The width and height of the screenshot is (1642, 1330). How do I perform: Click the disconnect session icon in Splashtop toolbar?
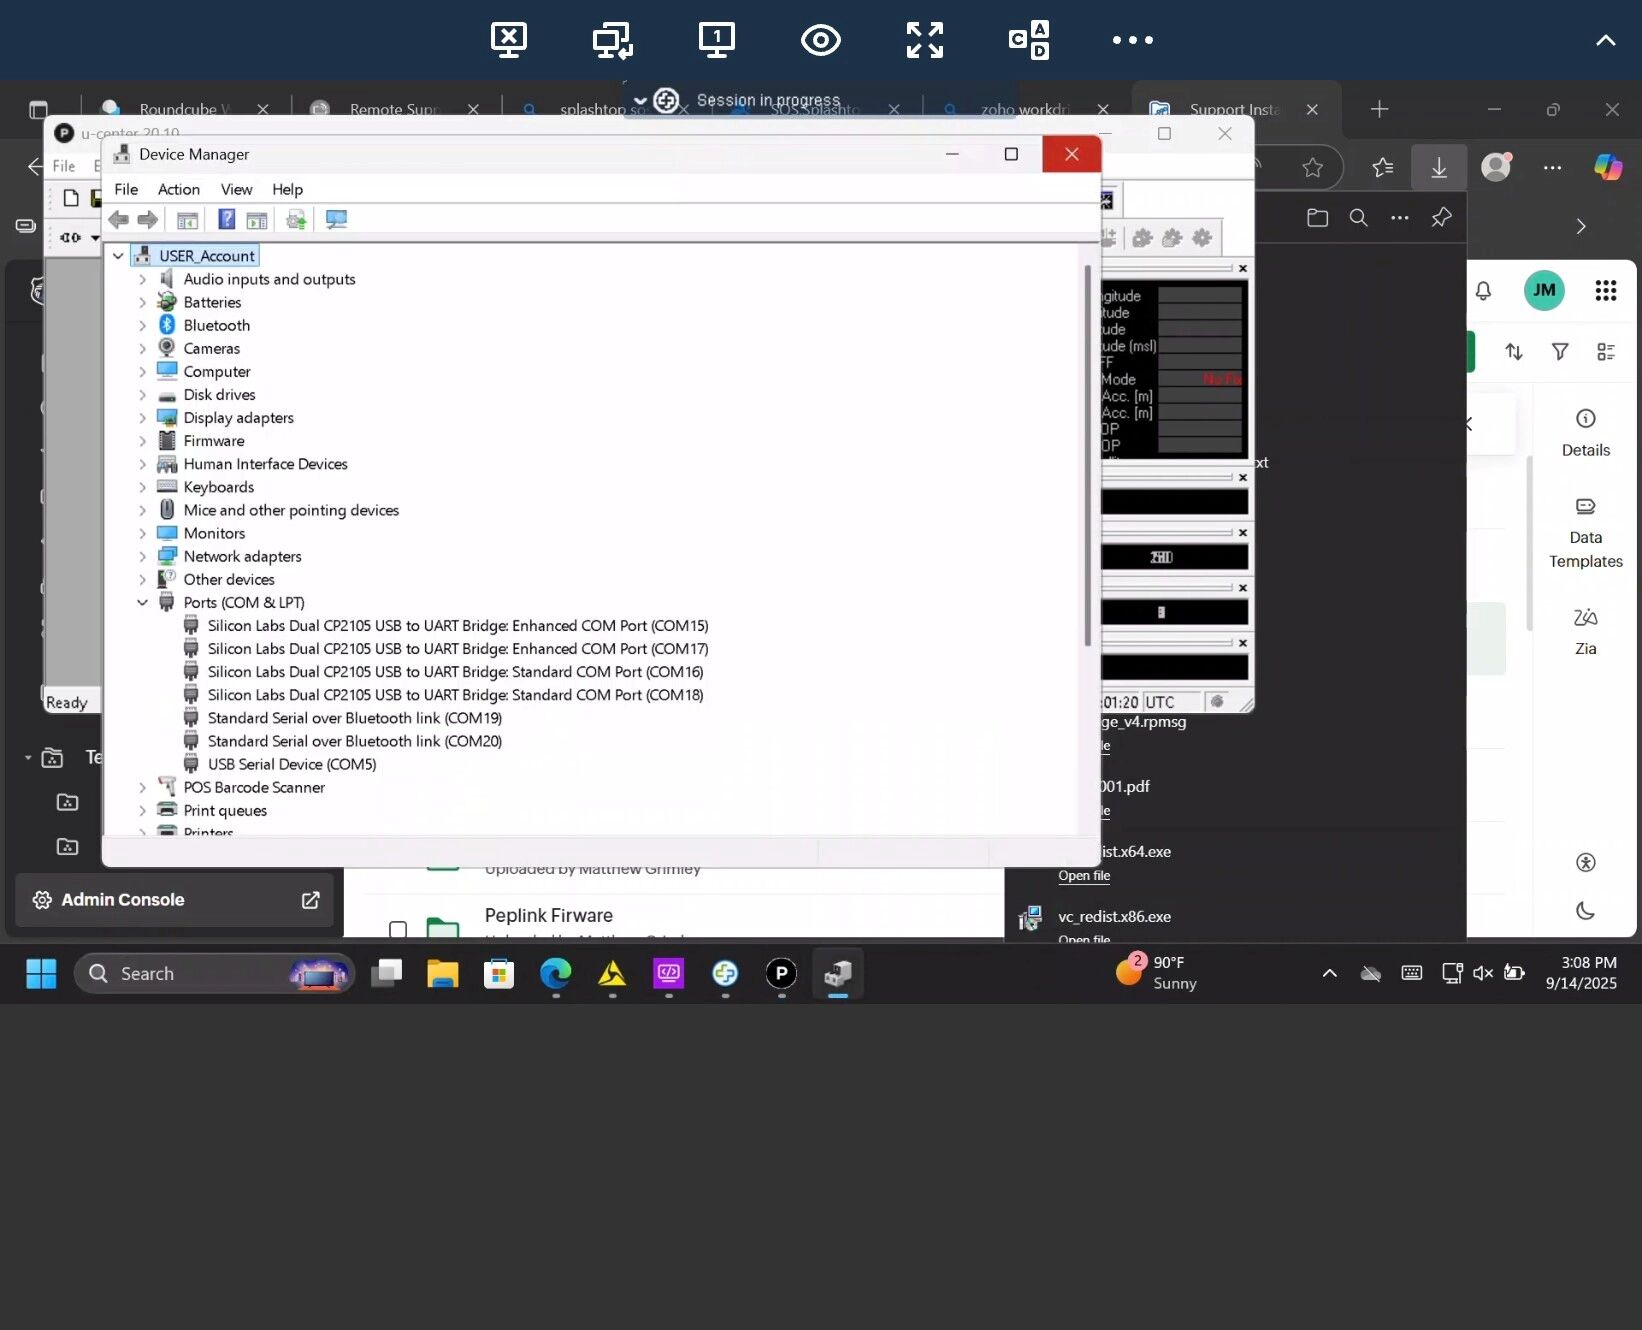(x=509, y=40)
